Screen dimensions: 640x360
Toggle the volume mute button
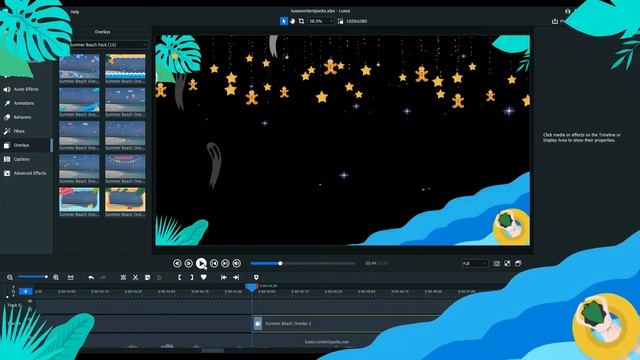(237, 264)
